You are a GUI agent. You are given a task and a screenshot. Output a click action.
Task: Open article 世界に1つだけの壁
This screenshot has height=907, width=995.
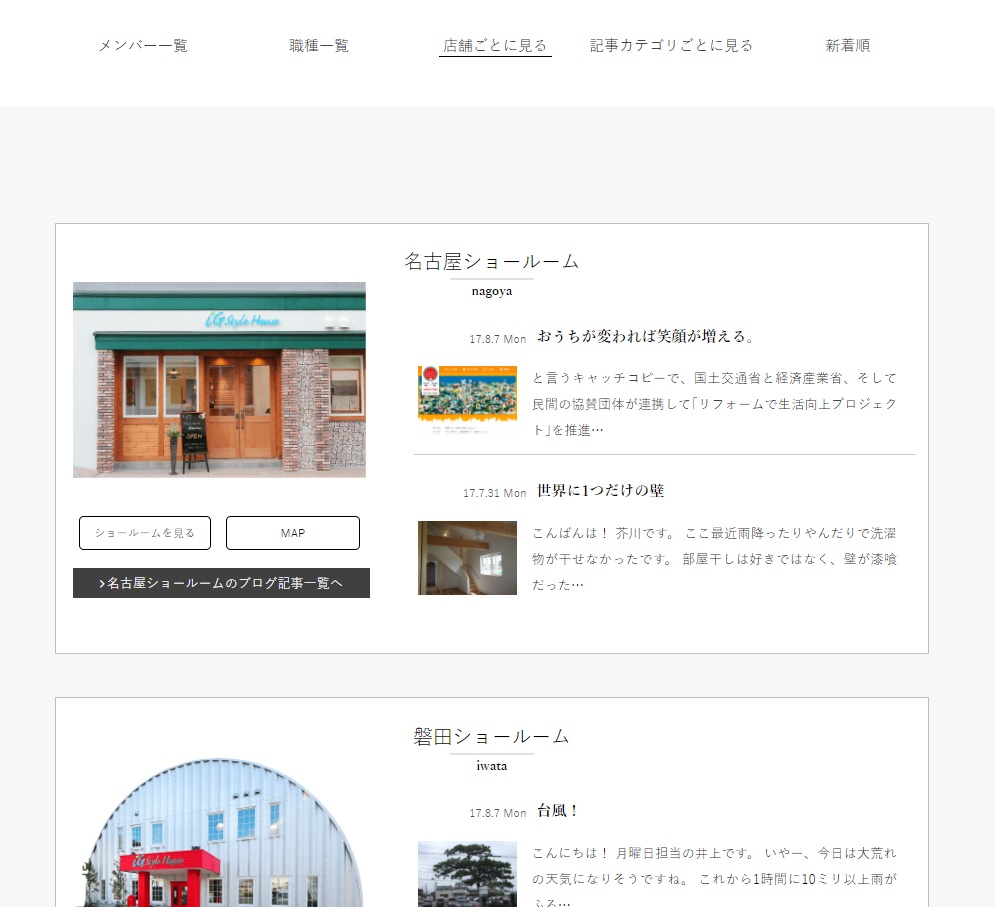pyautogui.click(x=600, y=491)
